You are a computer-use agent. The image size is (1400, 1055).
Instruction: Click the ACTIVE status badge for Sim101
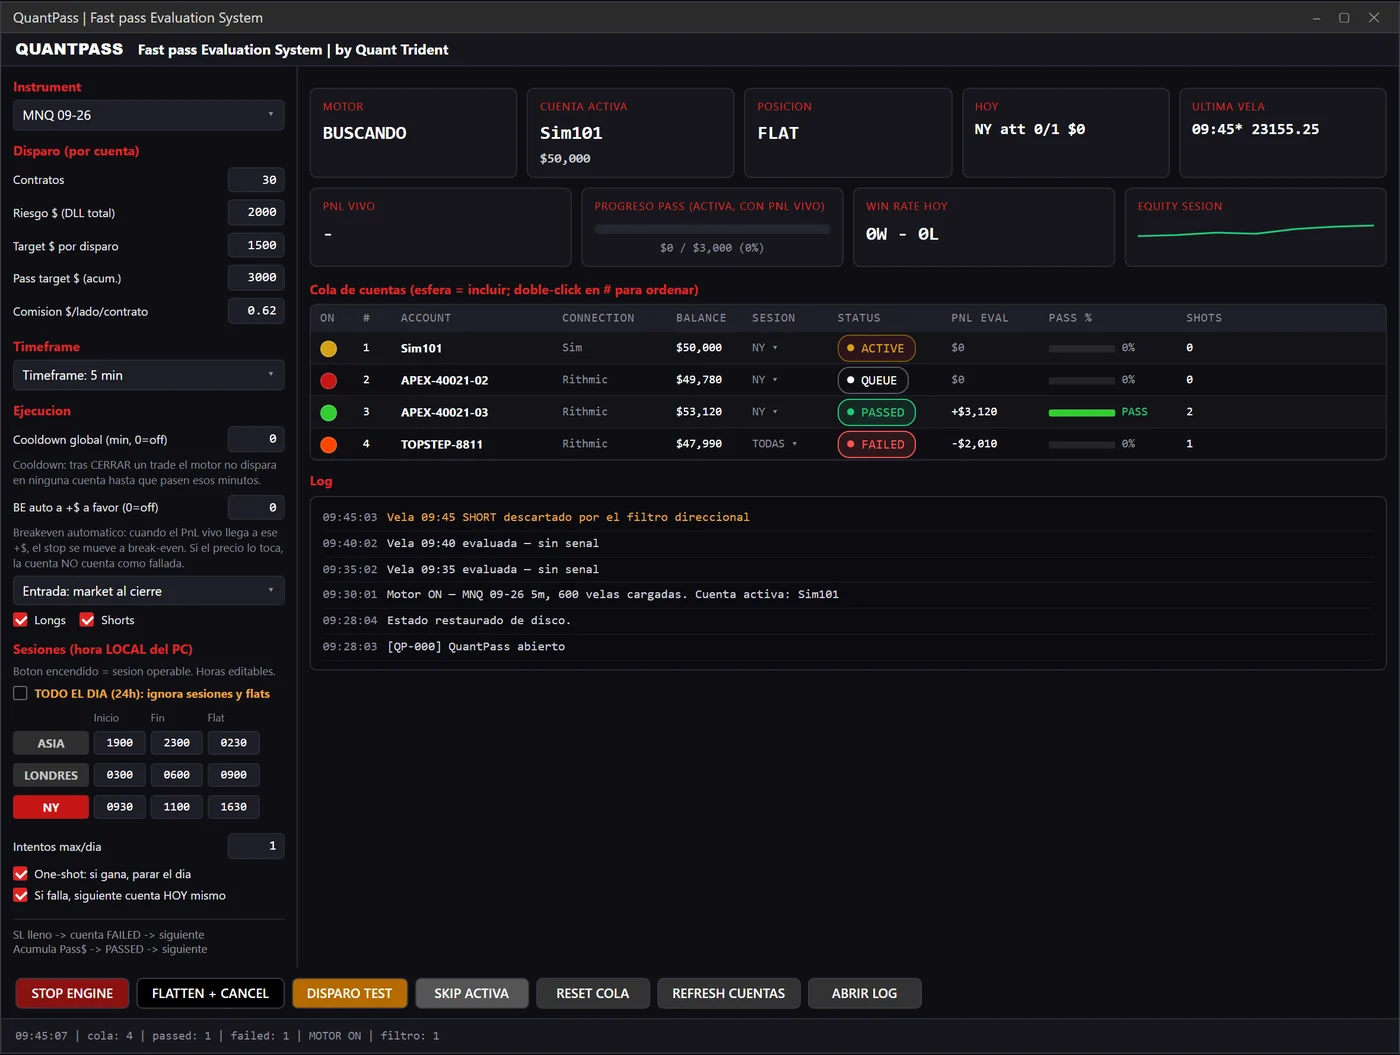tap(876, 348)
